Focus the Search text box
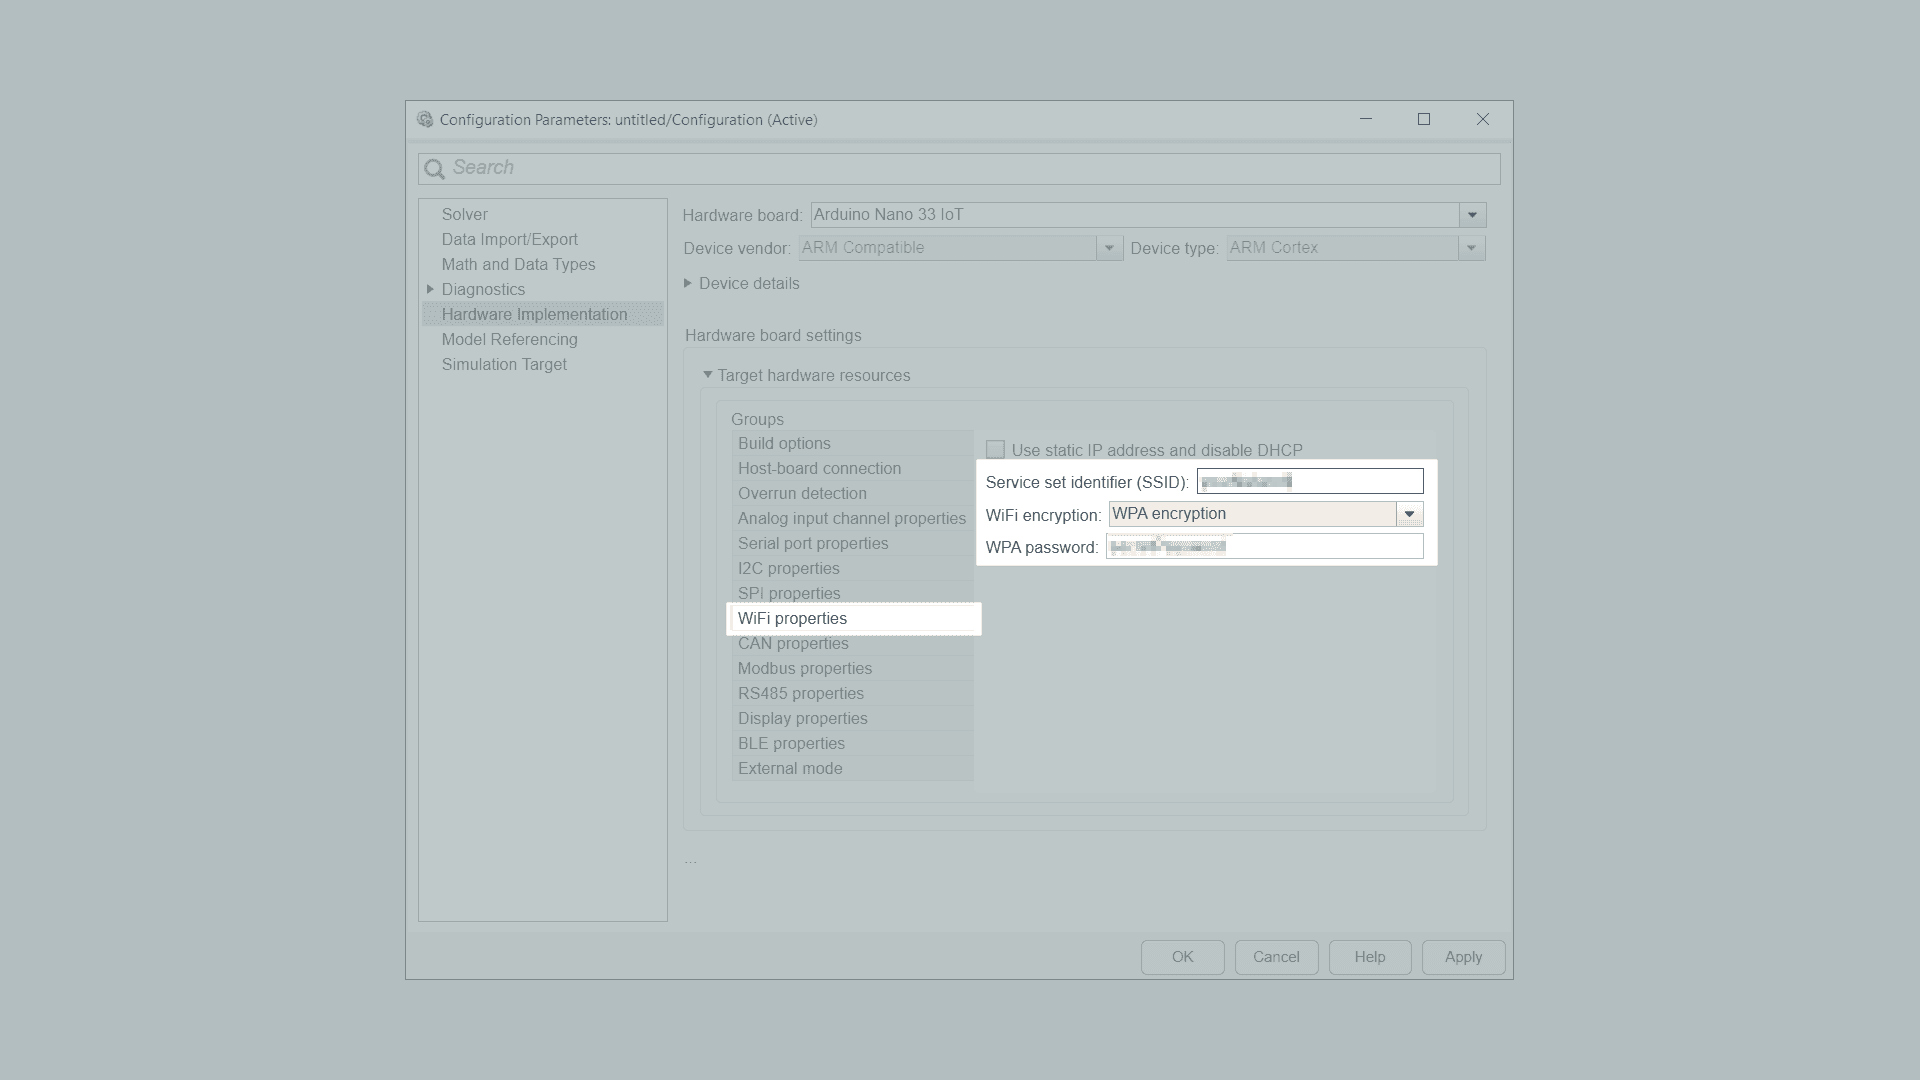 (960, 168)
